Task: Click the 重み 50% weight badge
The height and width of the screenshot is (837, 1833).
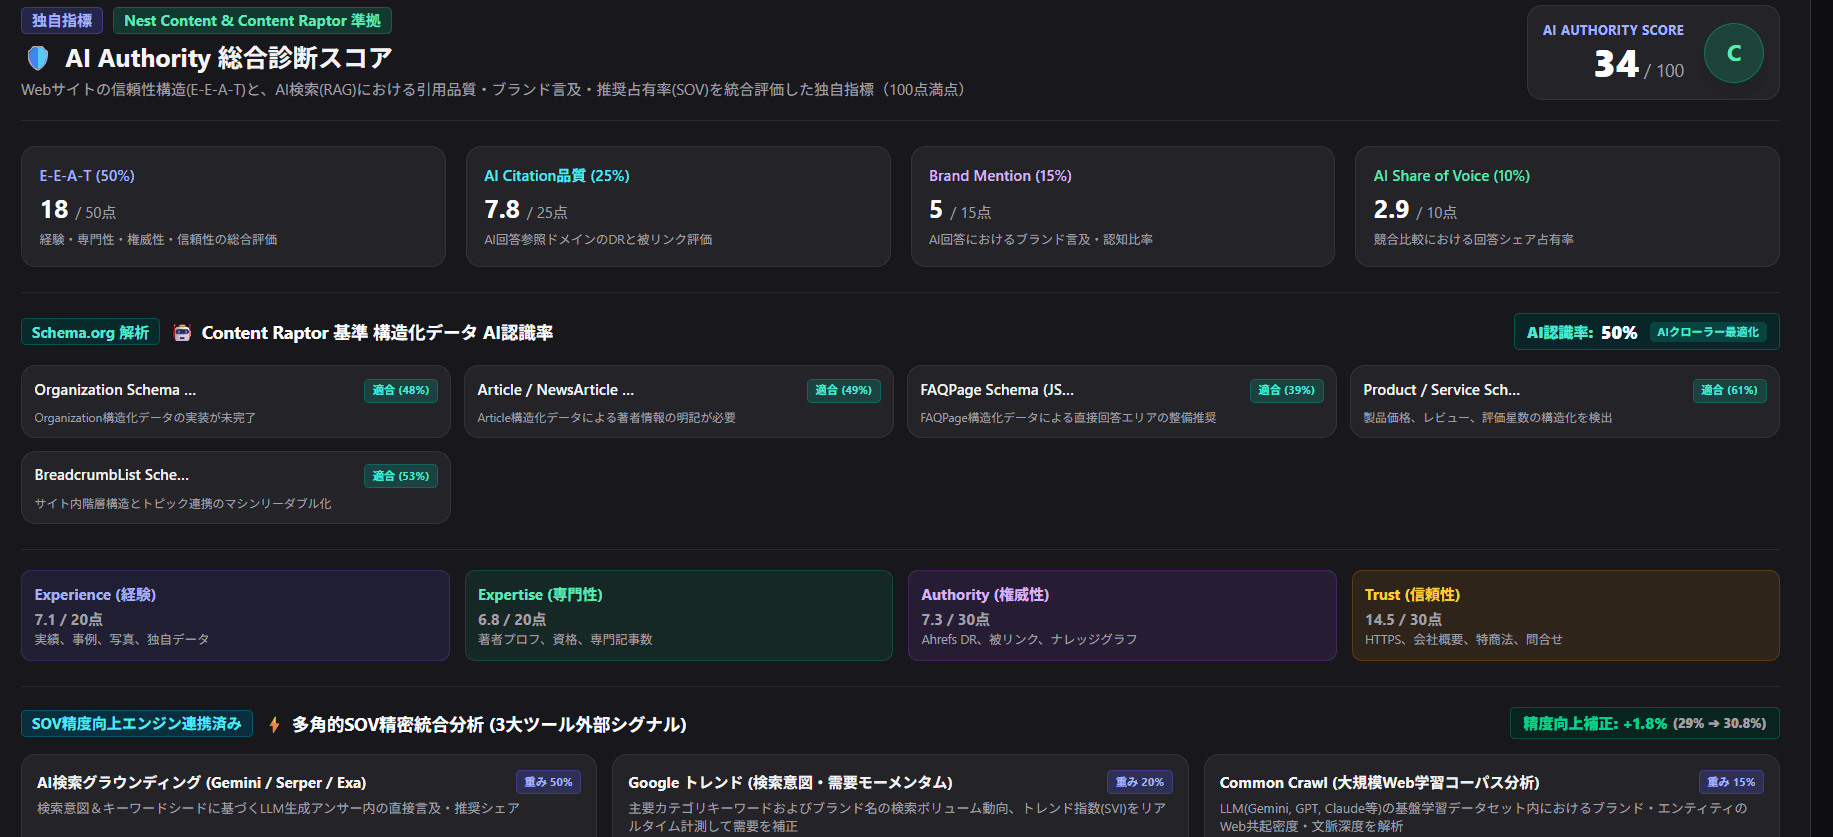Action: (549, 783)
